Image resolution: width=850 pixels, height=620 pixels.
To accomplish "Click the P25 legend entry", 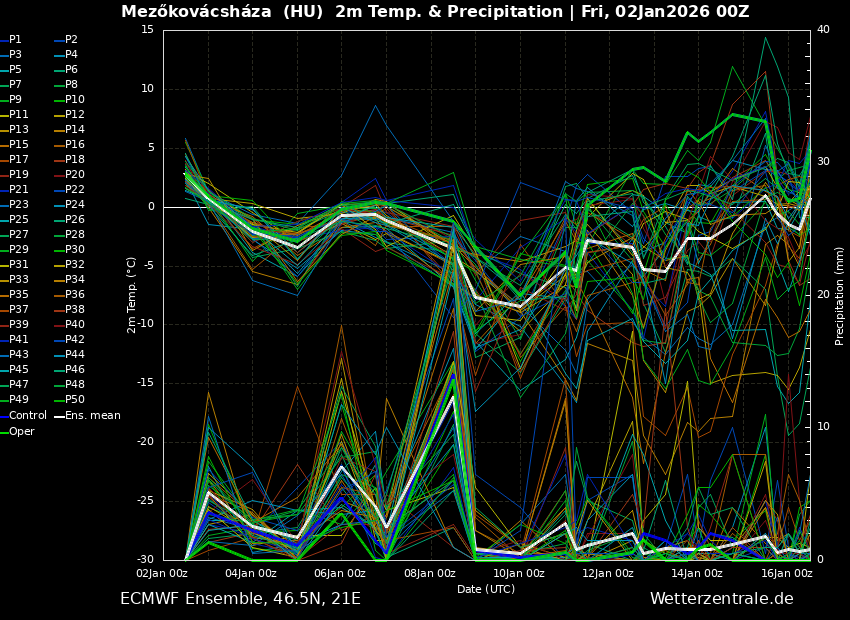I will pyautogui.click(x=18, y=220).
